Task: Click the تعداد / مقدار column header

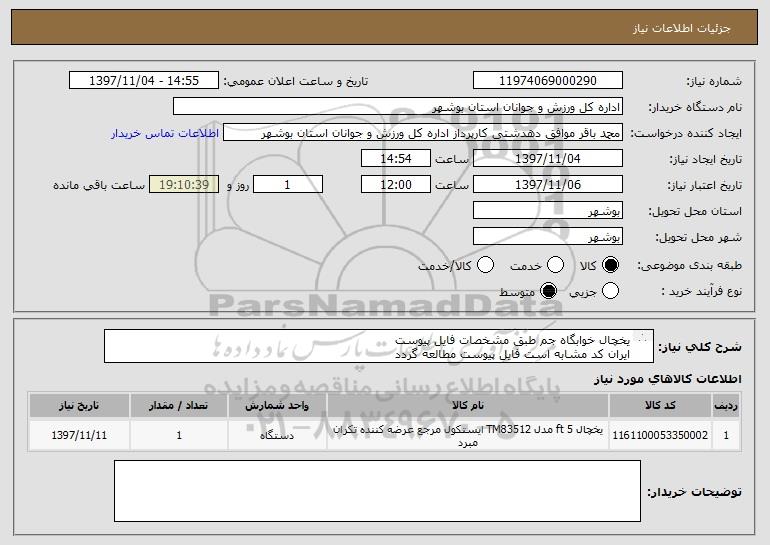Action: (x=179, y=406)
